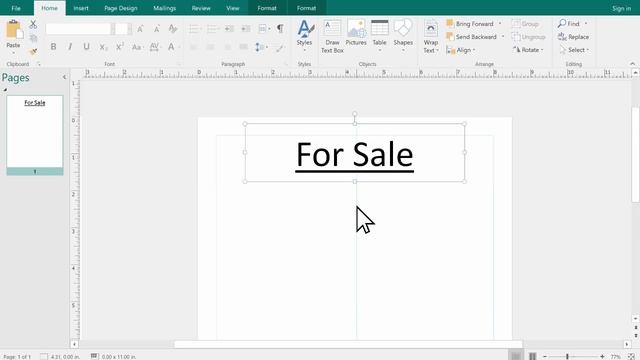Click the zoom in plus button

pos(602,356)
